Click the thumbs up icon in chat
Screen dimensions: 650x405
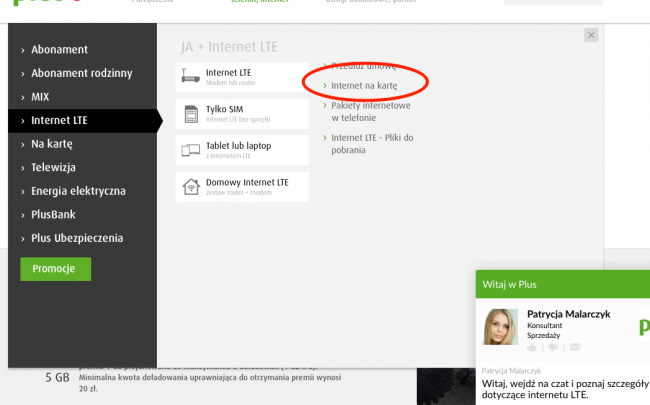(x=532, y=347)
